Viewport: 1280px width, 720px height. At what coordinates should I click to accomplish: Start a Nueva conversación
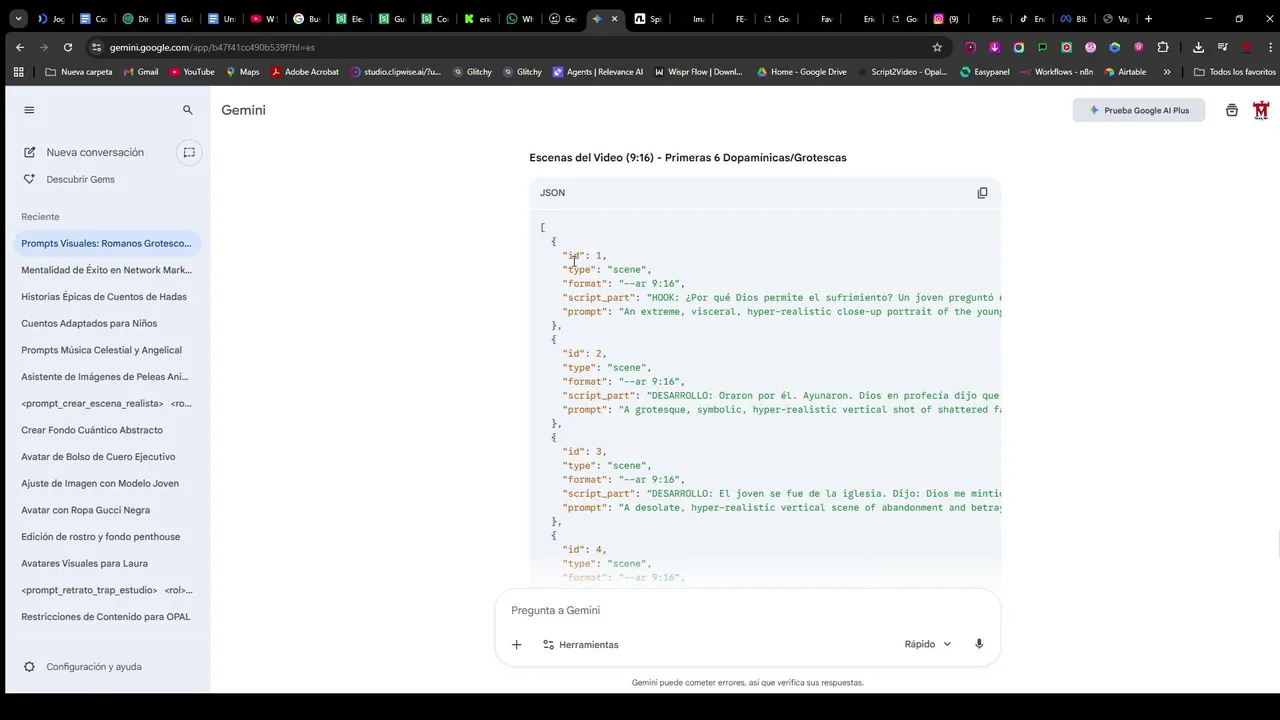point(94,152)
